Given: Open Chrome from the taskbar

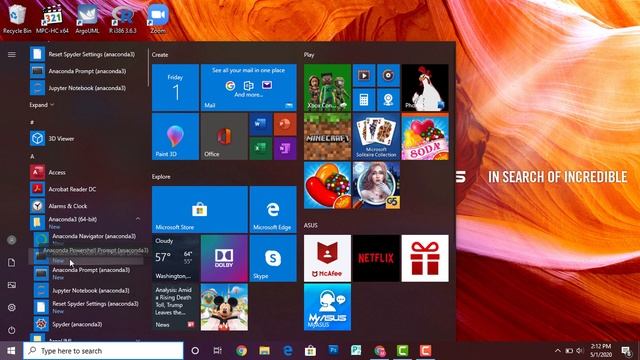Looking at the screenshot, I should (241, 351).
